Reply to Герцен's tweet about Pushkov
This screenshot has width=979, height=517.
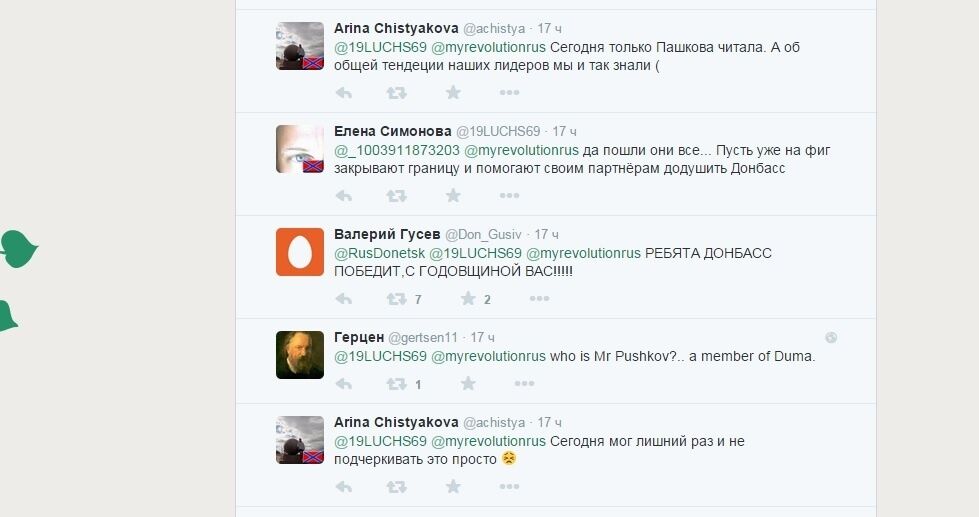(343, 384)
